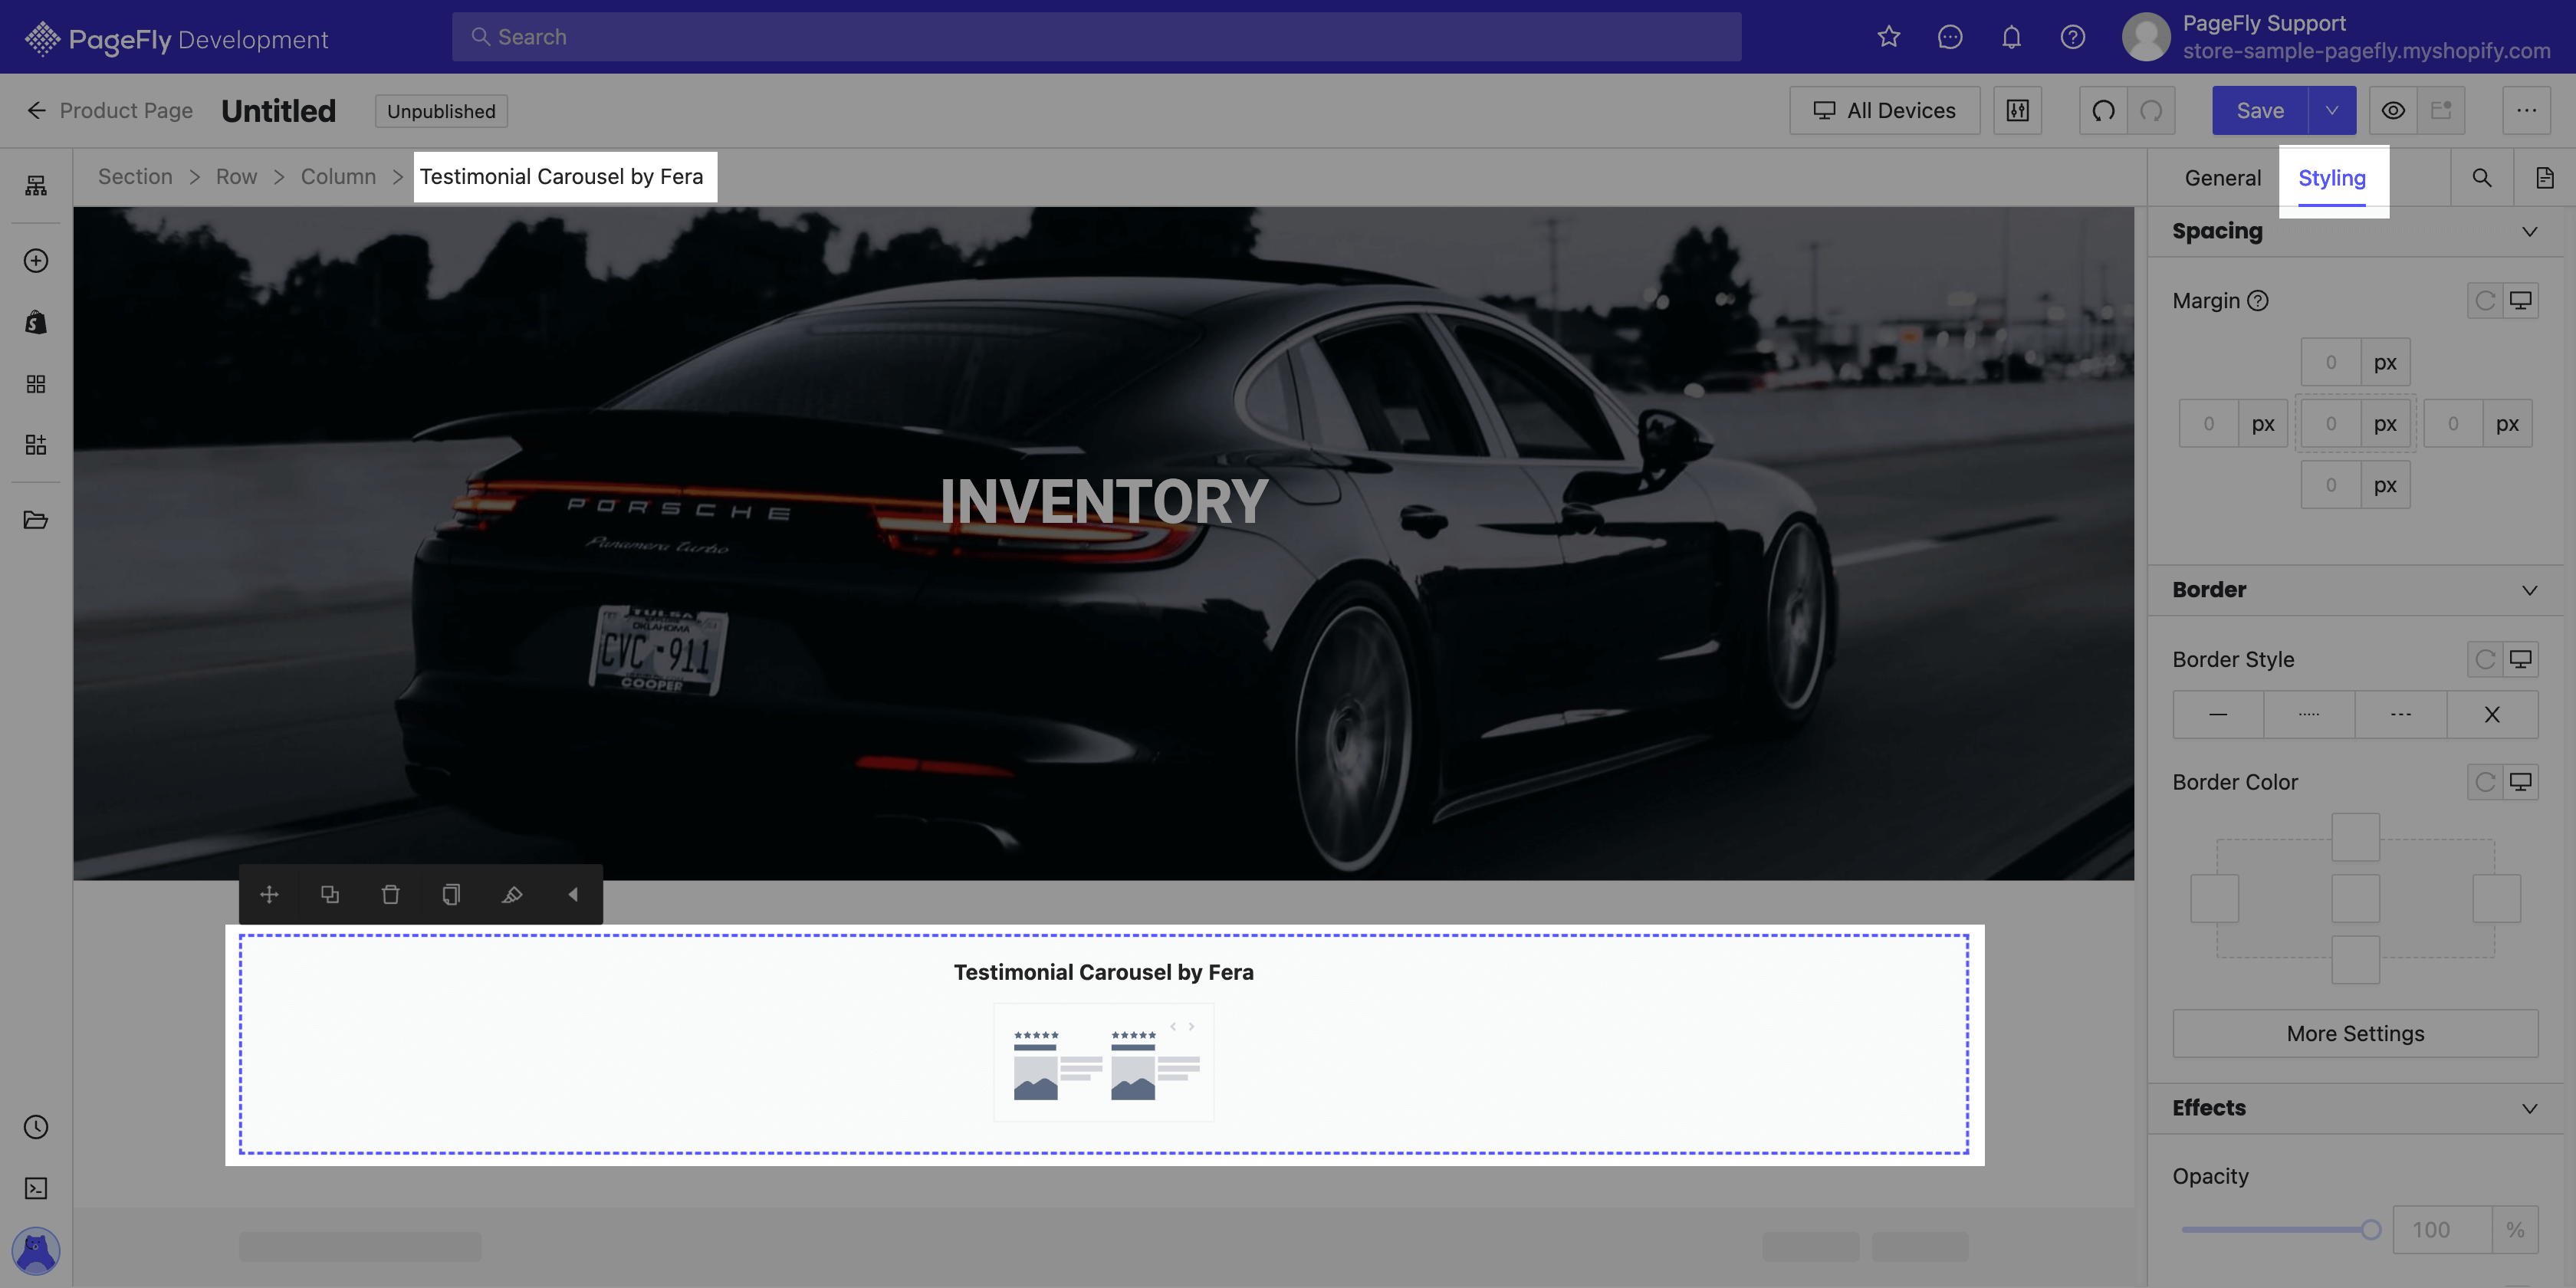Screen dimensions: 2576x1288
Task: Click the move handle on element toolbar
Action: tap(269, 894)
